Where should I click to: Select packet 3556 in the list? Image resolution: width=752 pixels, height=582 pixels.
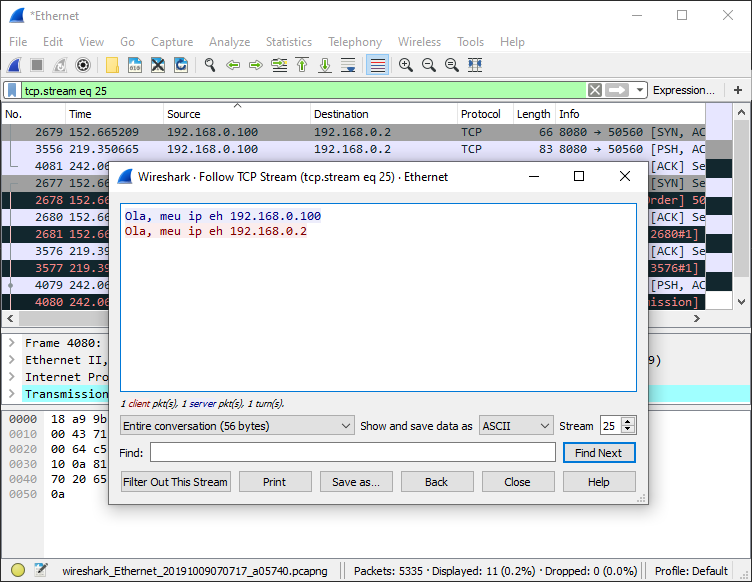(x=353, y=149)
